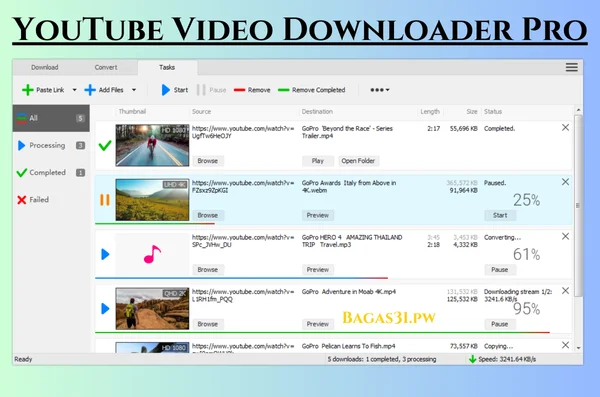This screenshot has height=397, width=600.
Task: Switch to the Tasks tab
Action: (x=167, y=67)
